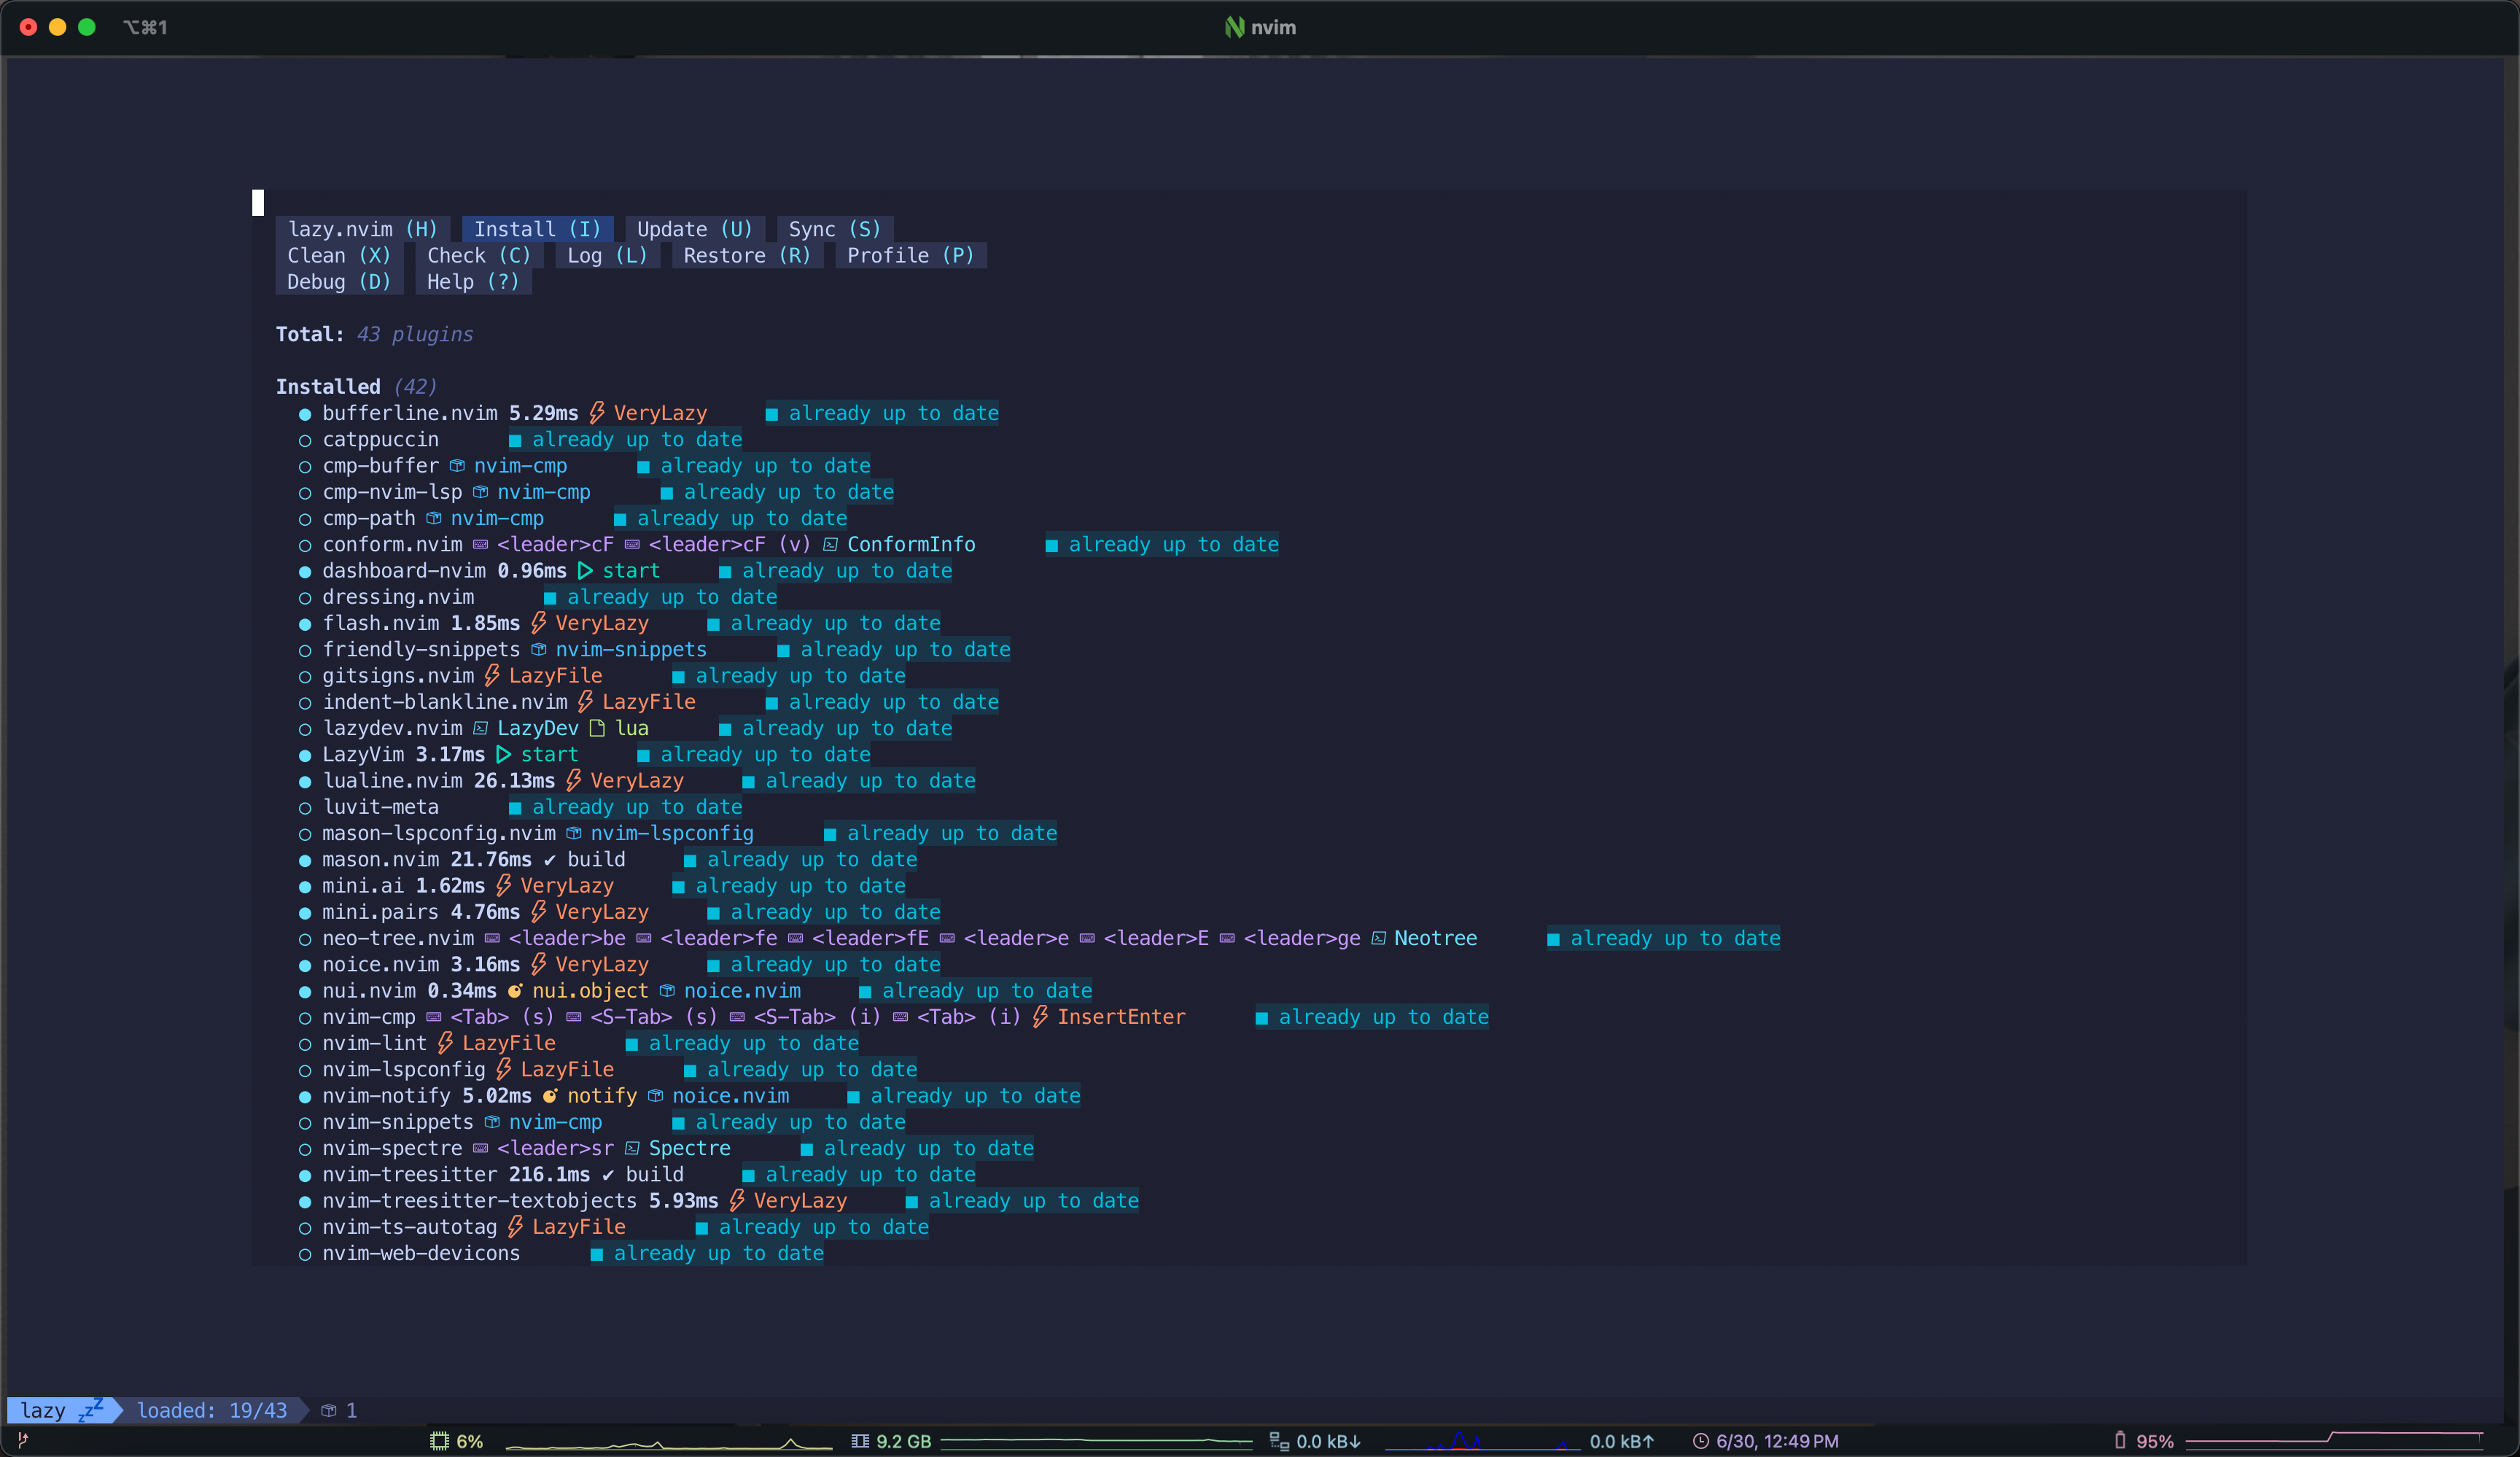Click the clock showing 6/30, 12:49 PM
Screen dimensions: 2520x1457
(1765, 1441)
